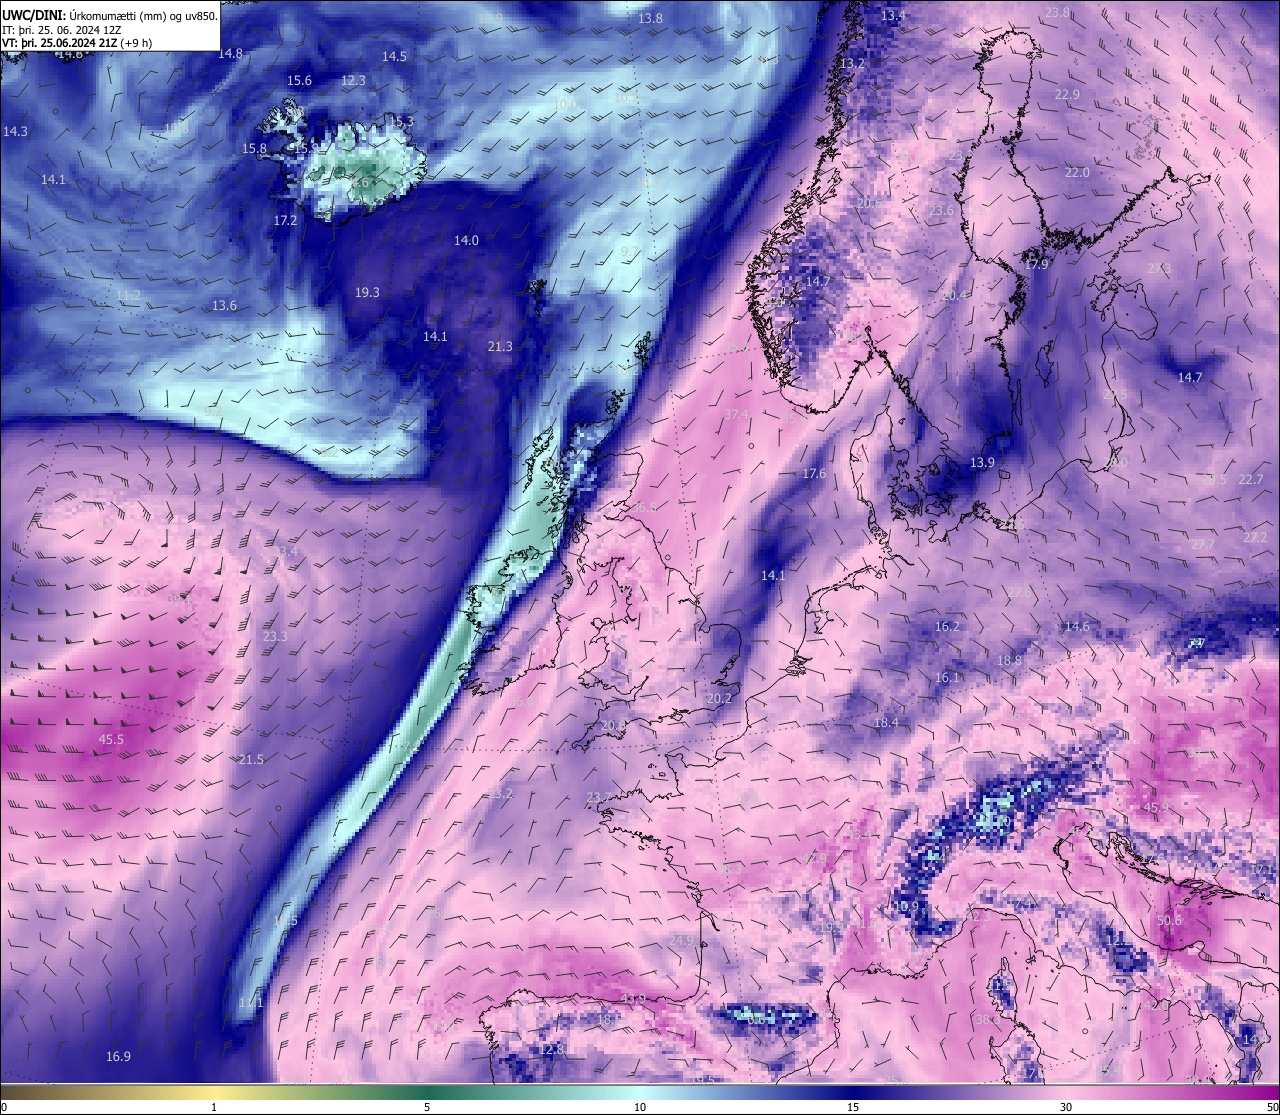Click the 27.2 value label
1280x1115 pixels.
[x=1255, y=538]
